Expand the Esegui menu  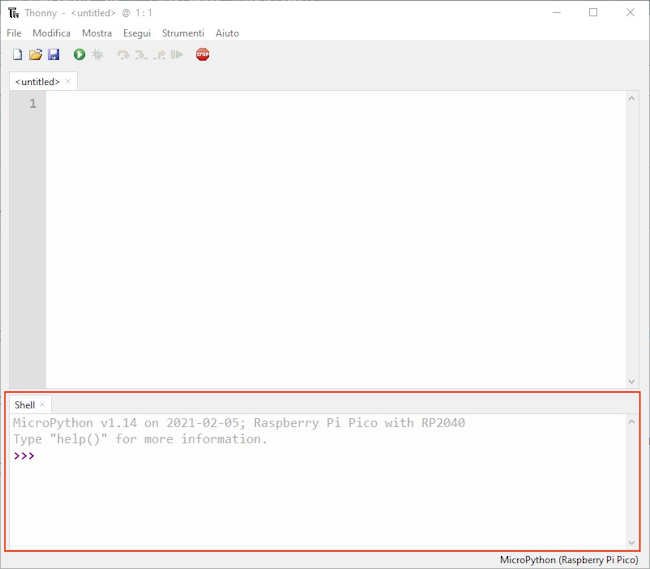(x=137, y=33)
